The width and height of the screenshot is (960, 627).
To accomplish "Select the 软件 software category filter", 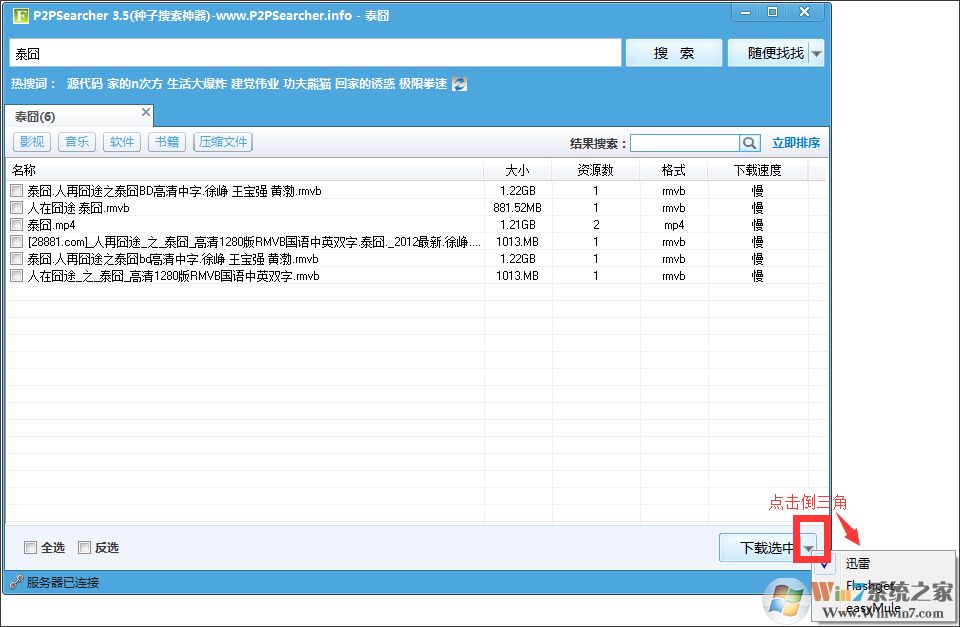I will click(121, 141).
